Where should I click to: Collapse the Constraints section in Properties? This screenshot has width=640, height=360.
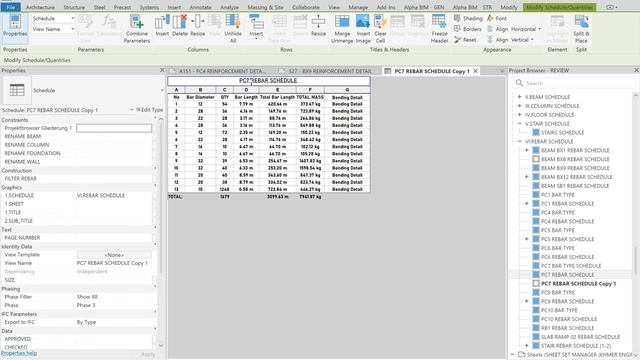(x=155, y=118)
